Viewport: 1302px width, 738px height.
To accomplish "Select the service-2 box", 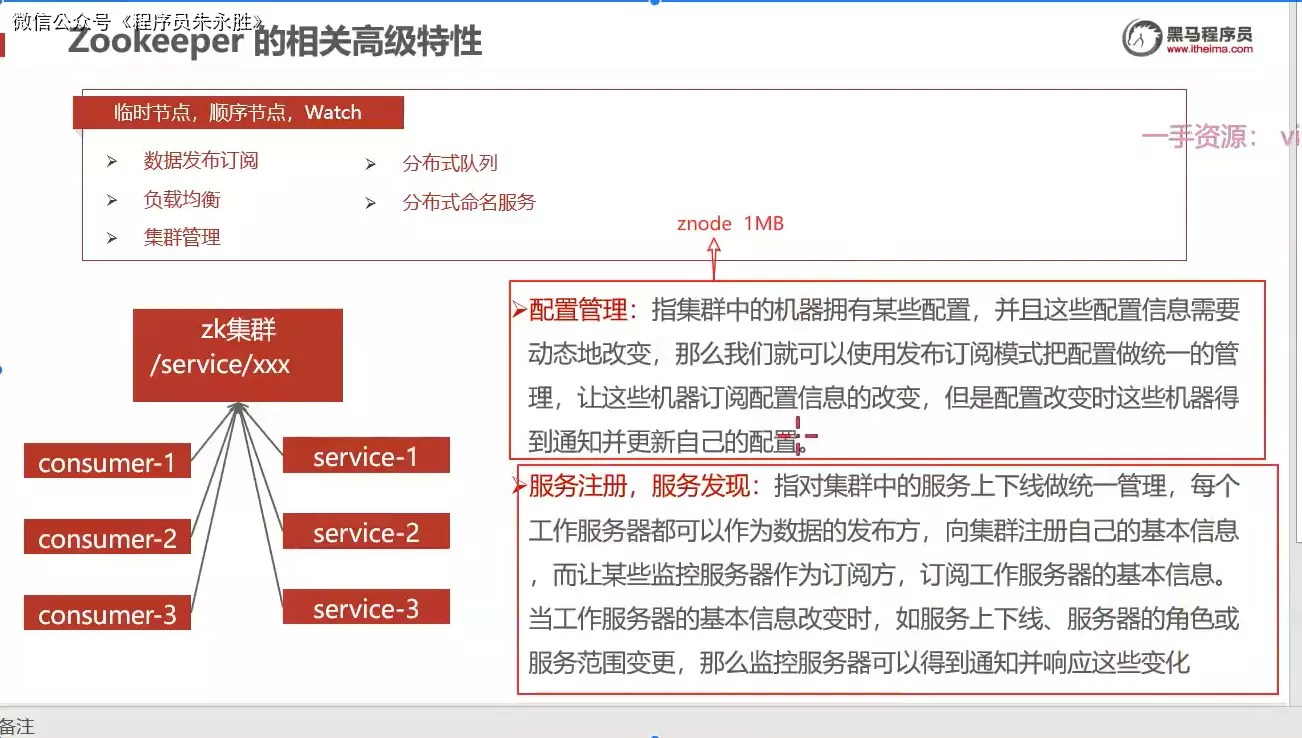I will 366,532.
